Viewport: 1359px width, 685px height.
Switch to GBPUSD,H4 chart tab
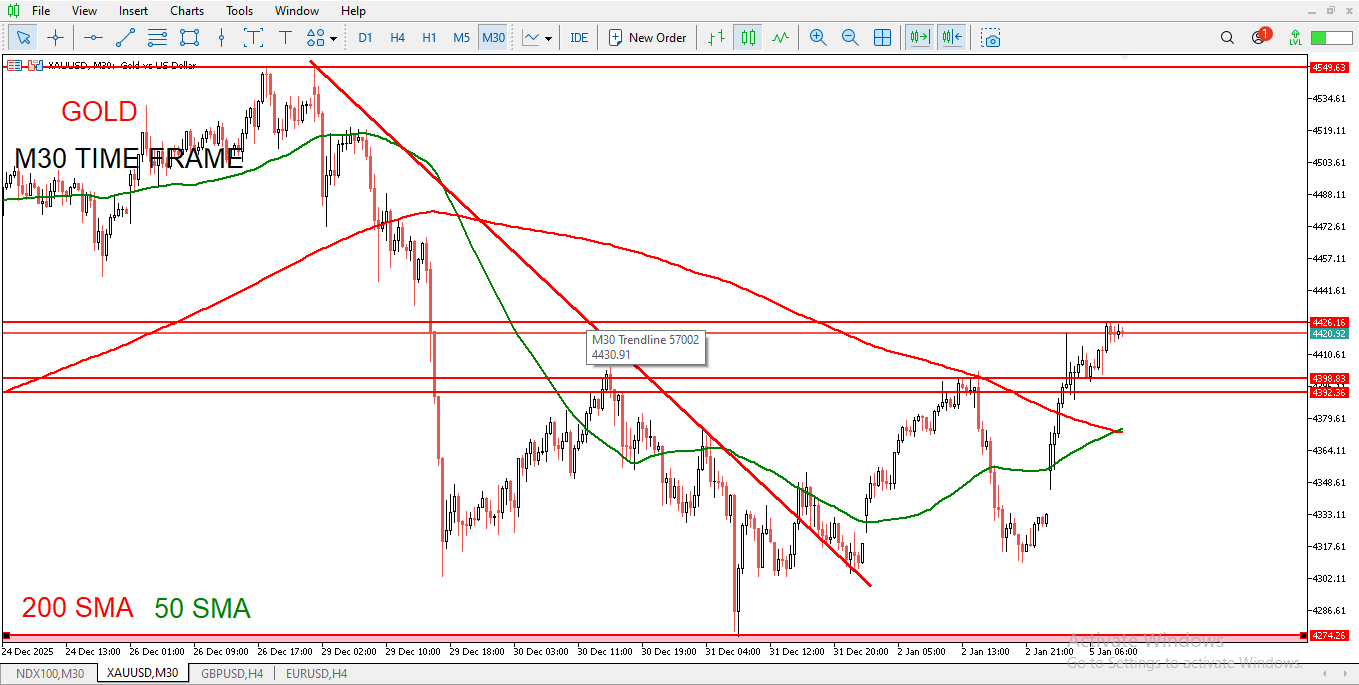(232, 674)
